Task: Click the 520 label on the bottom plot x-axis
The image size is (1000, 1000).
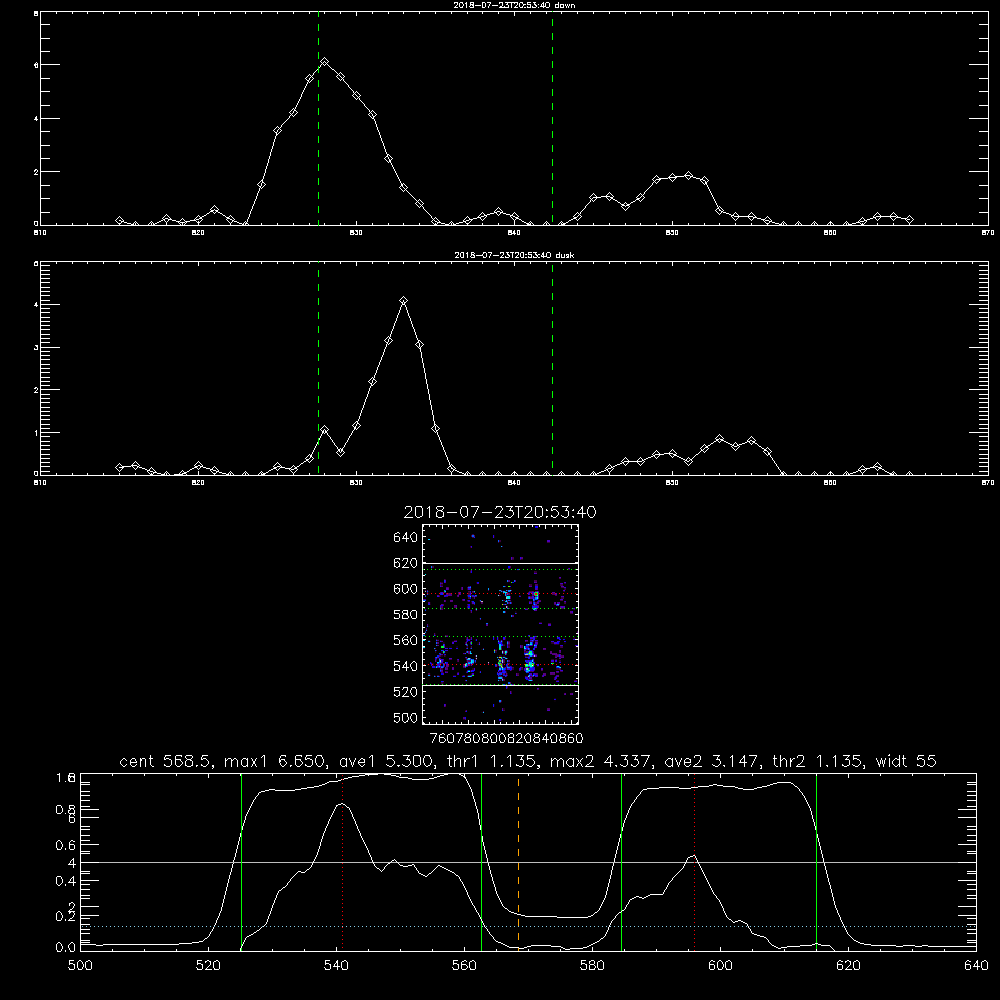Action: [x=208, y=966]
